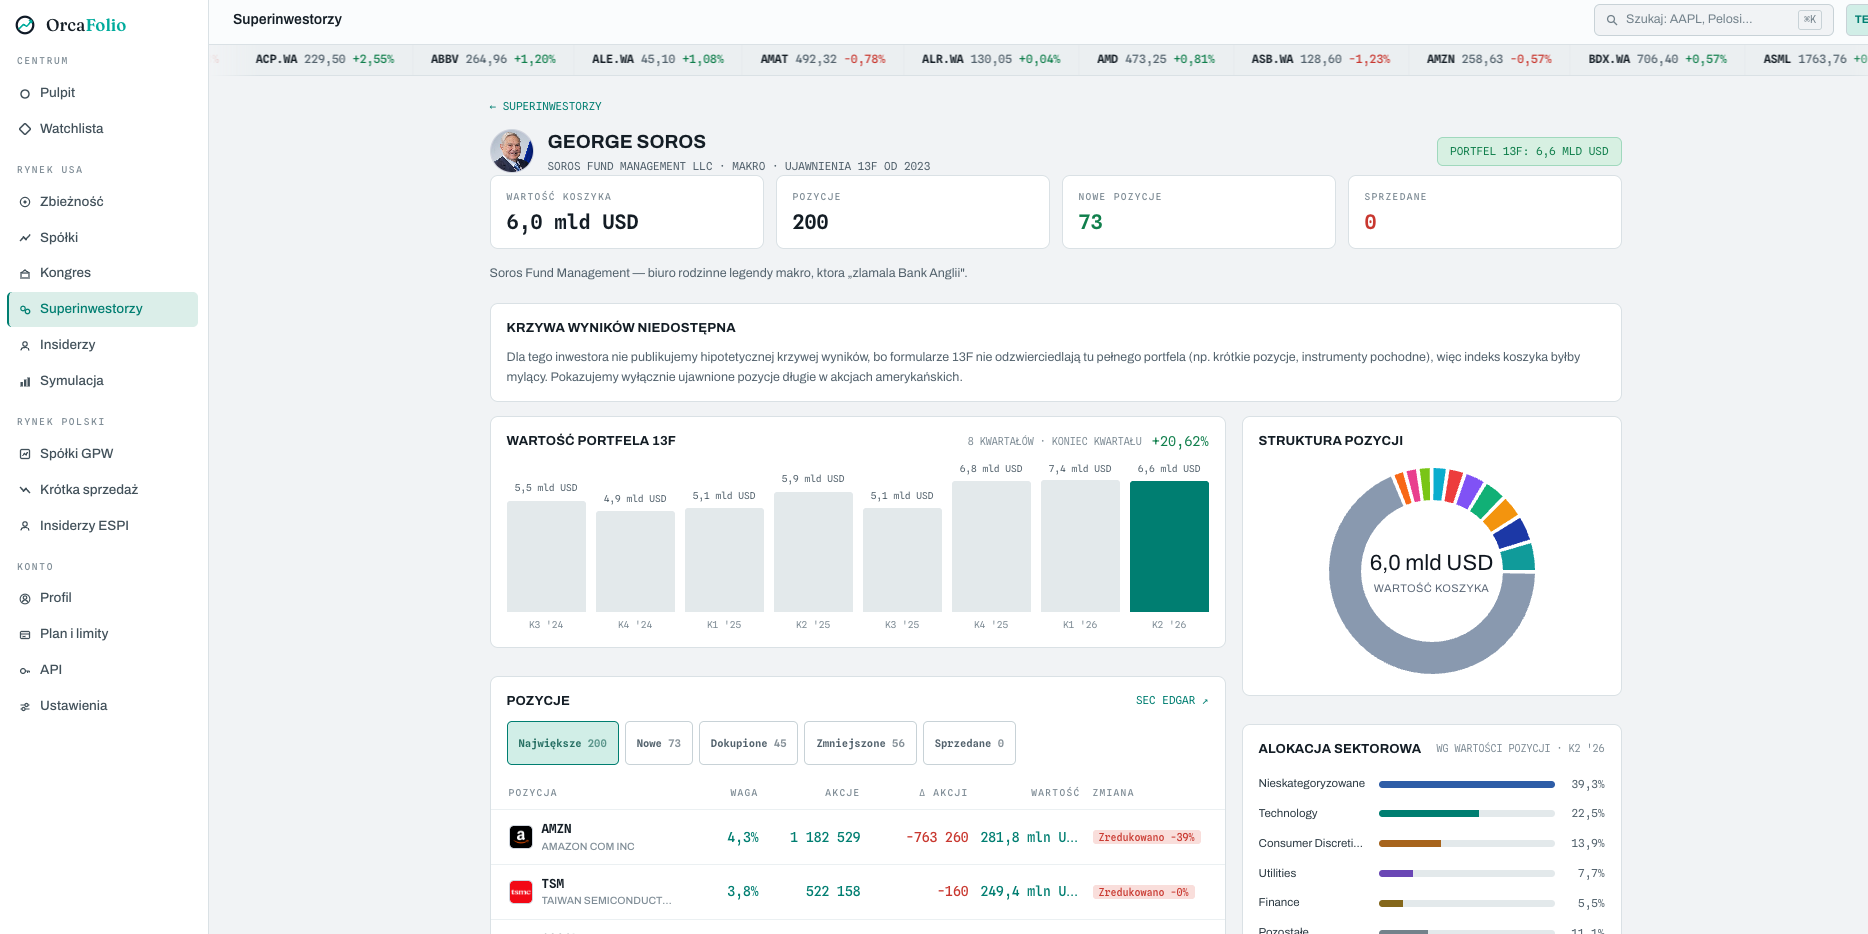Image resolution: width=1868 pixels, height=934 pixels.
Task: Open the Symulacja page
Action: coord(102,381)
